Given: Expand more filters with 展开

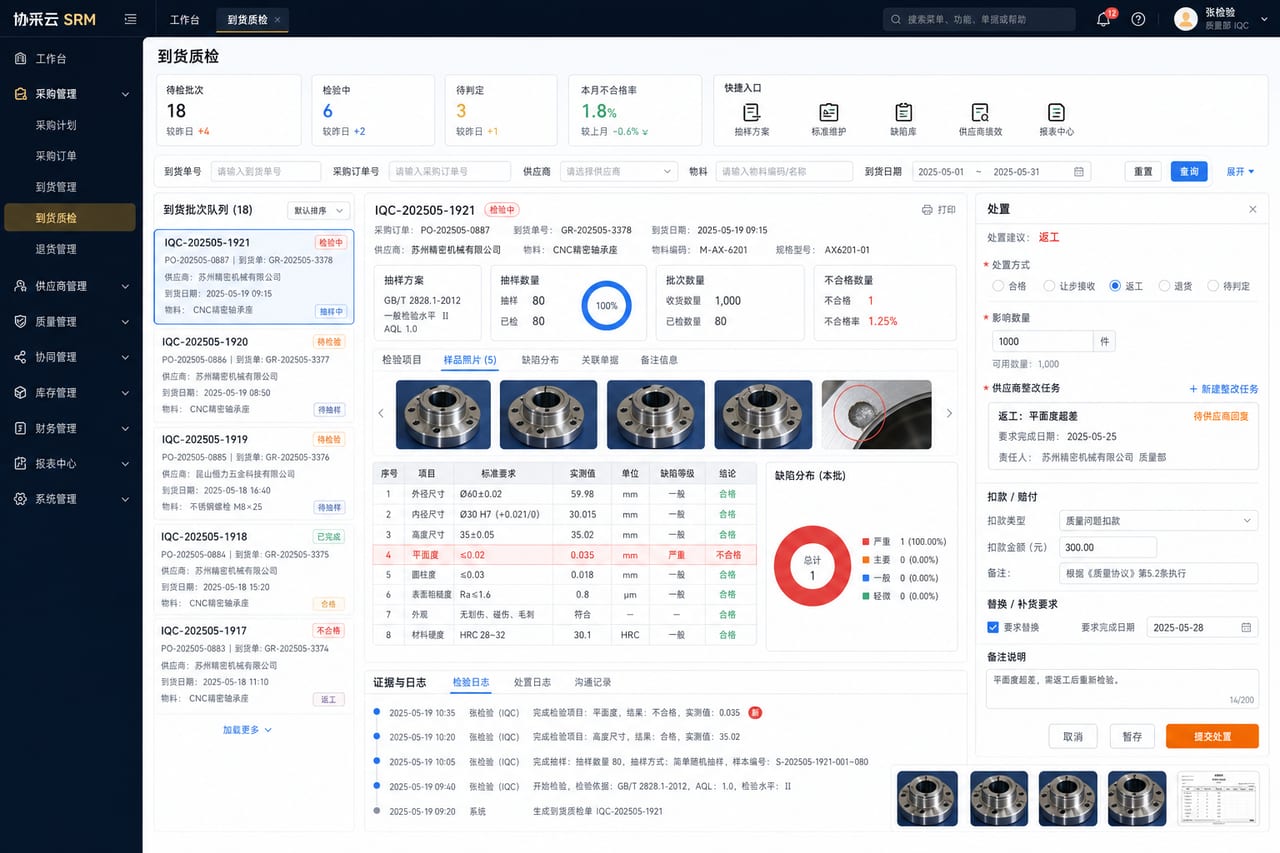Looking at the screenshot, I should coord(1240,172).
